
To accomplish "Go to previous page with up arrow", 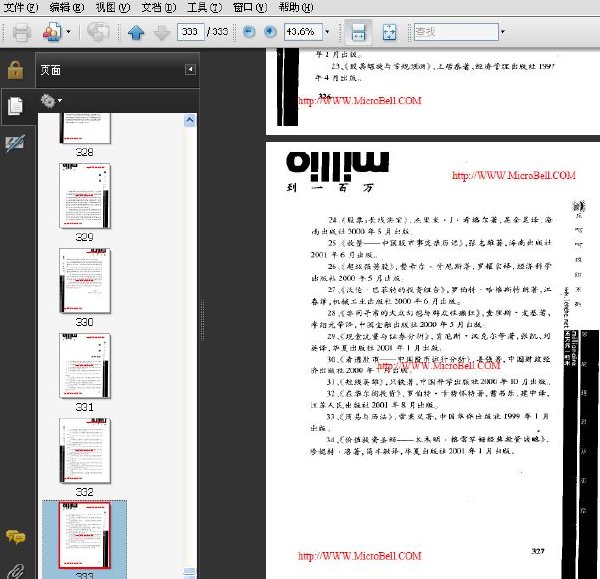I will point(136,33).
